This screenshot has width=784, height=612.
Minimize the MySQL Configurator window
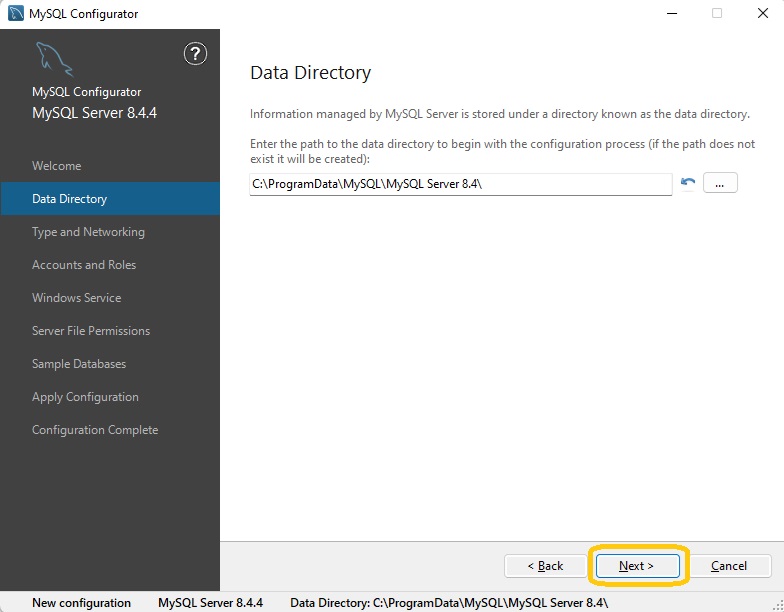point(672,14)
